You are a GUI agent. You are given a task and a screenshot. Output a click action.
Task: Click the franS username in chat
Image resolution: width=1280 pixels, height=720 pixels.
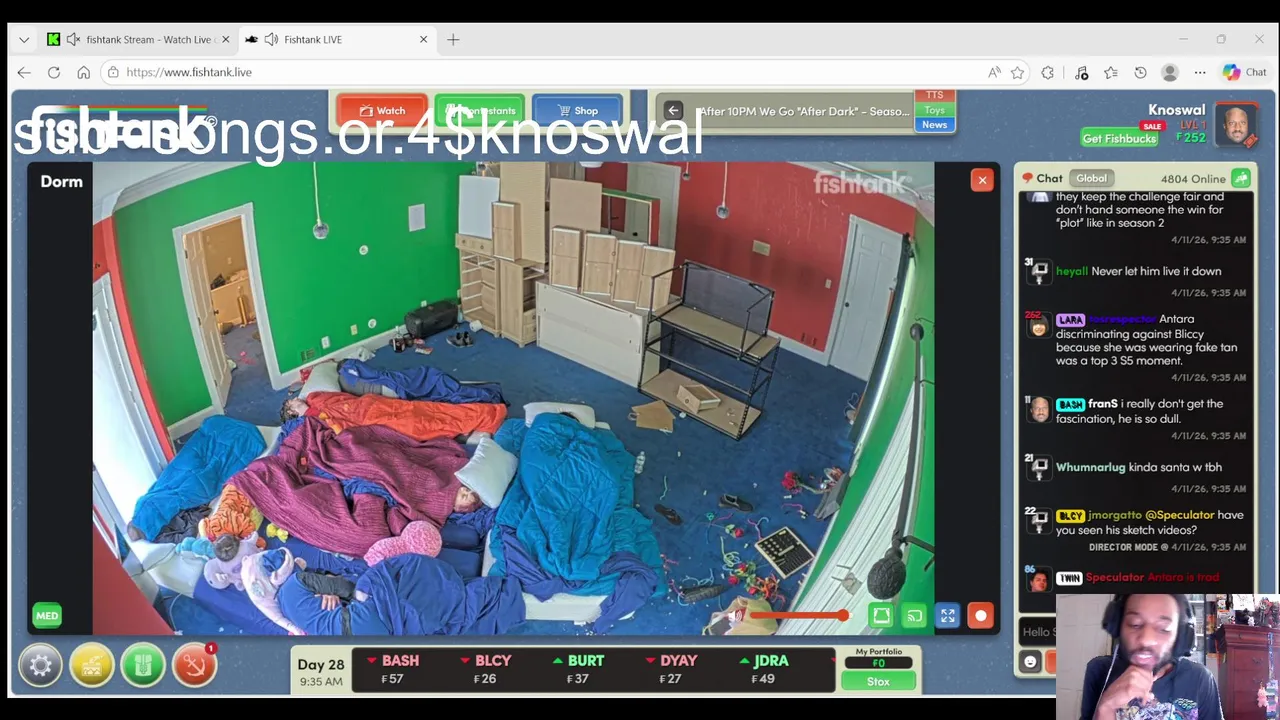point(1103,404)
